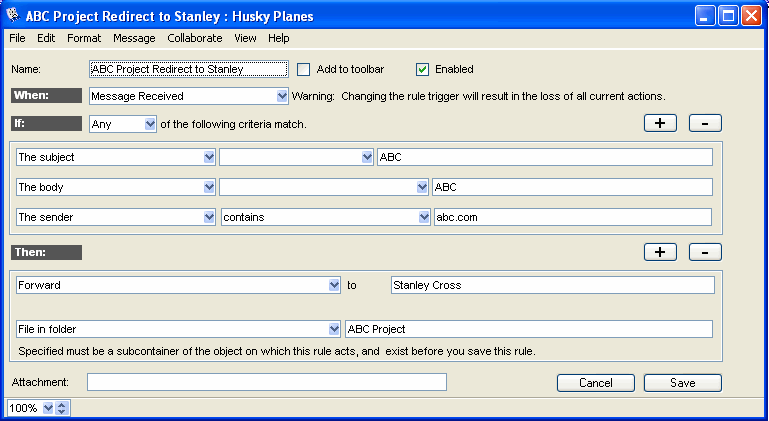Open the sender 'contains' operator dropdown
Image resolution: width=769 pixels, height=421 pixels.
point(423,217)
